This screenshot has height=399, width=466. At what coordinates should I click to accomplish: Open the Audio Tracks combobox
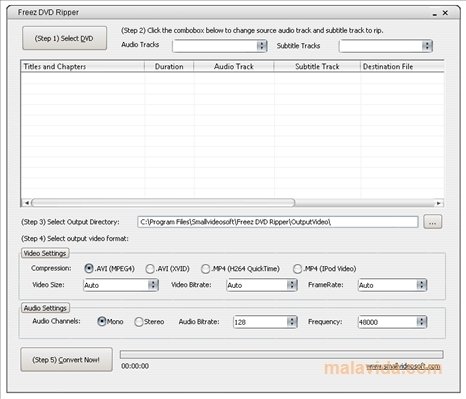click(220, 46)
